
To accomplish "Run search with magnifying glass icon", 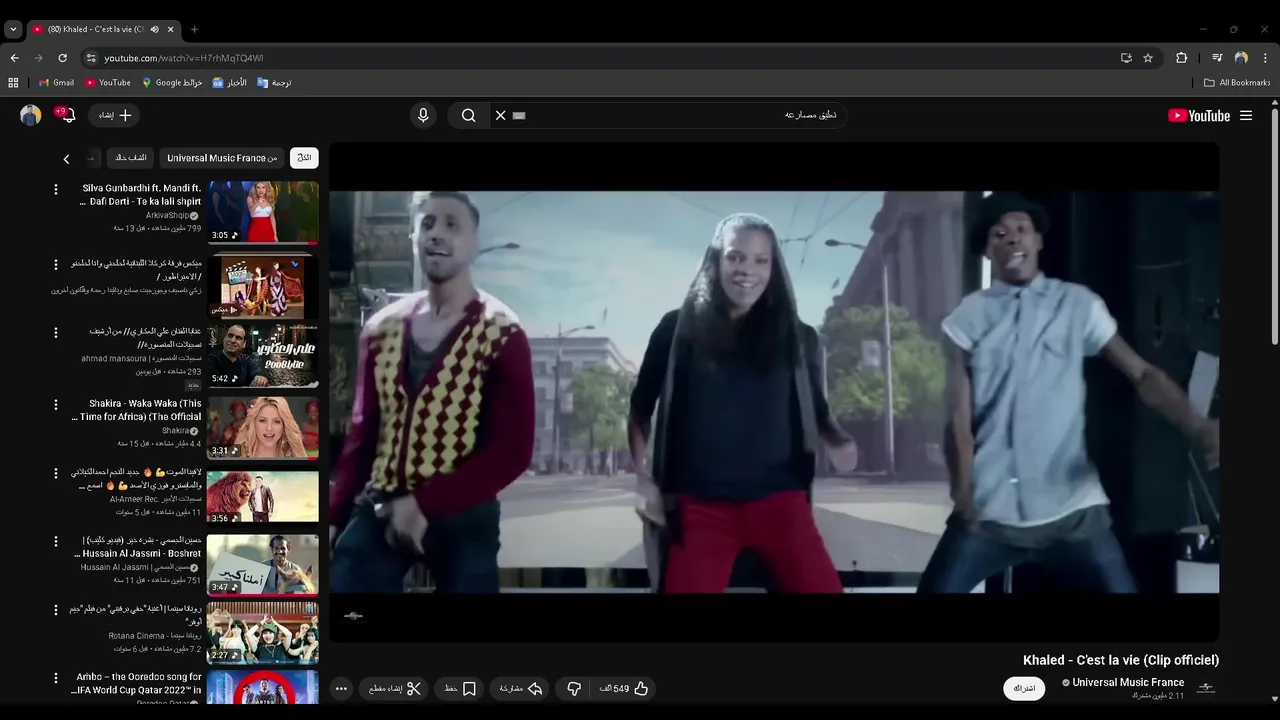I will pyautogui.click(x=468, y=115).
